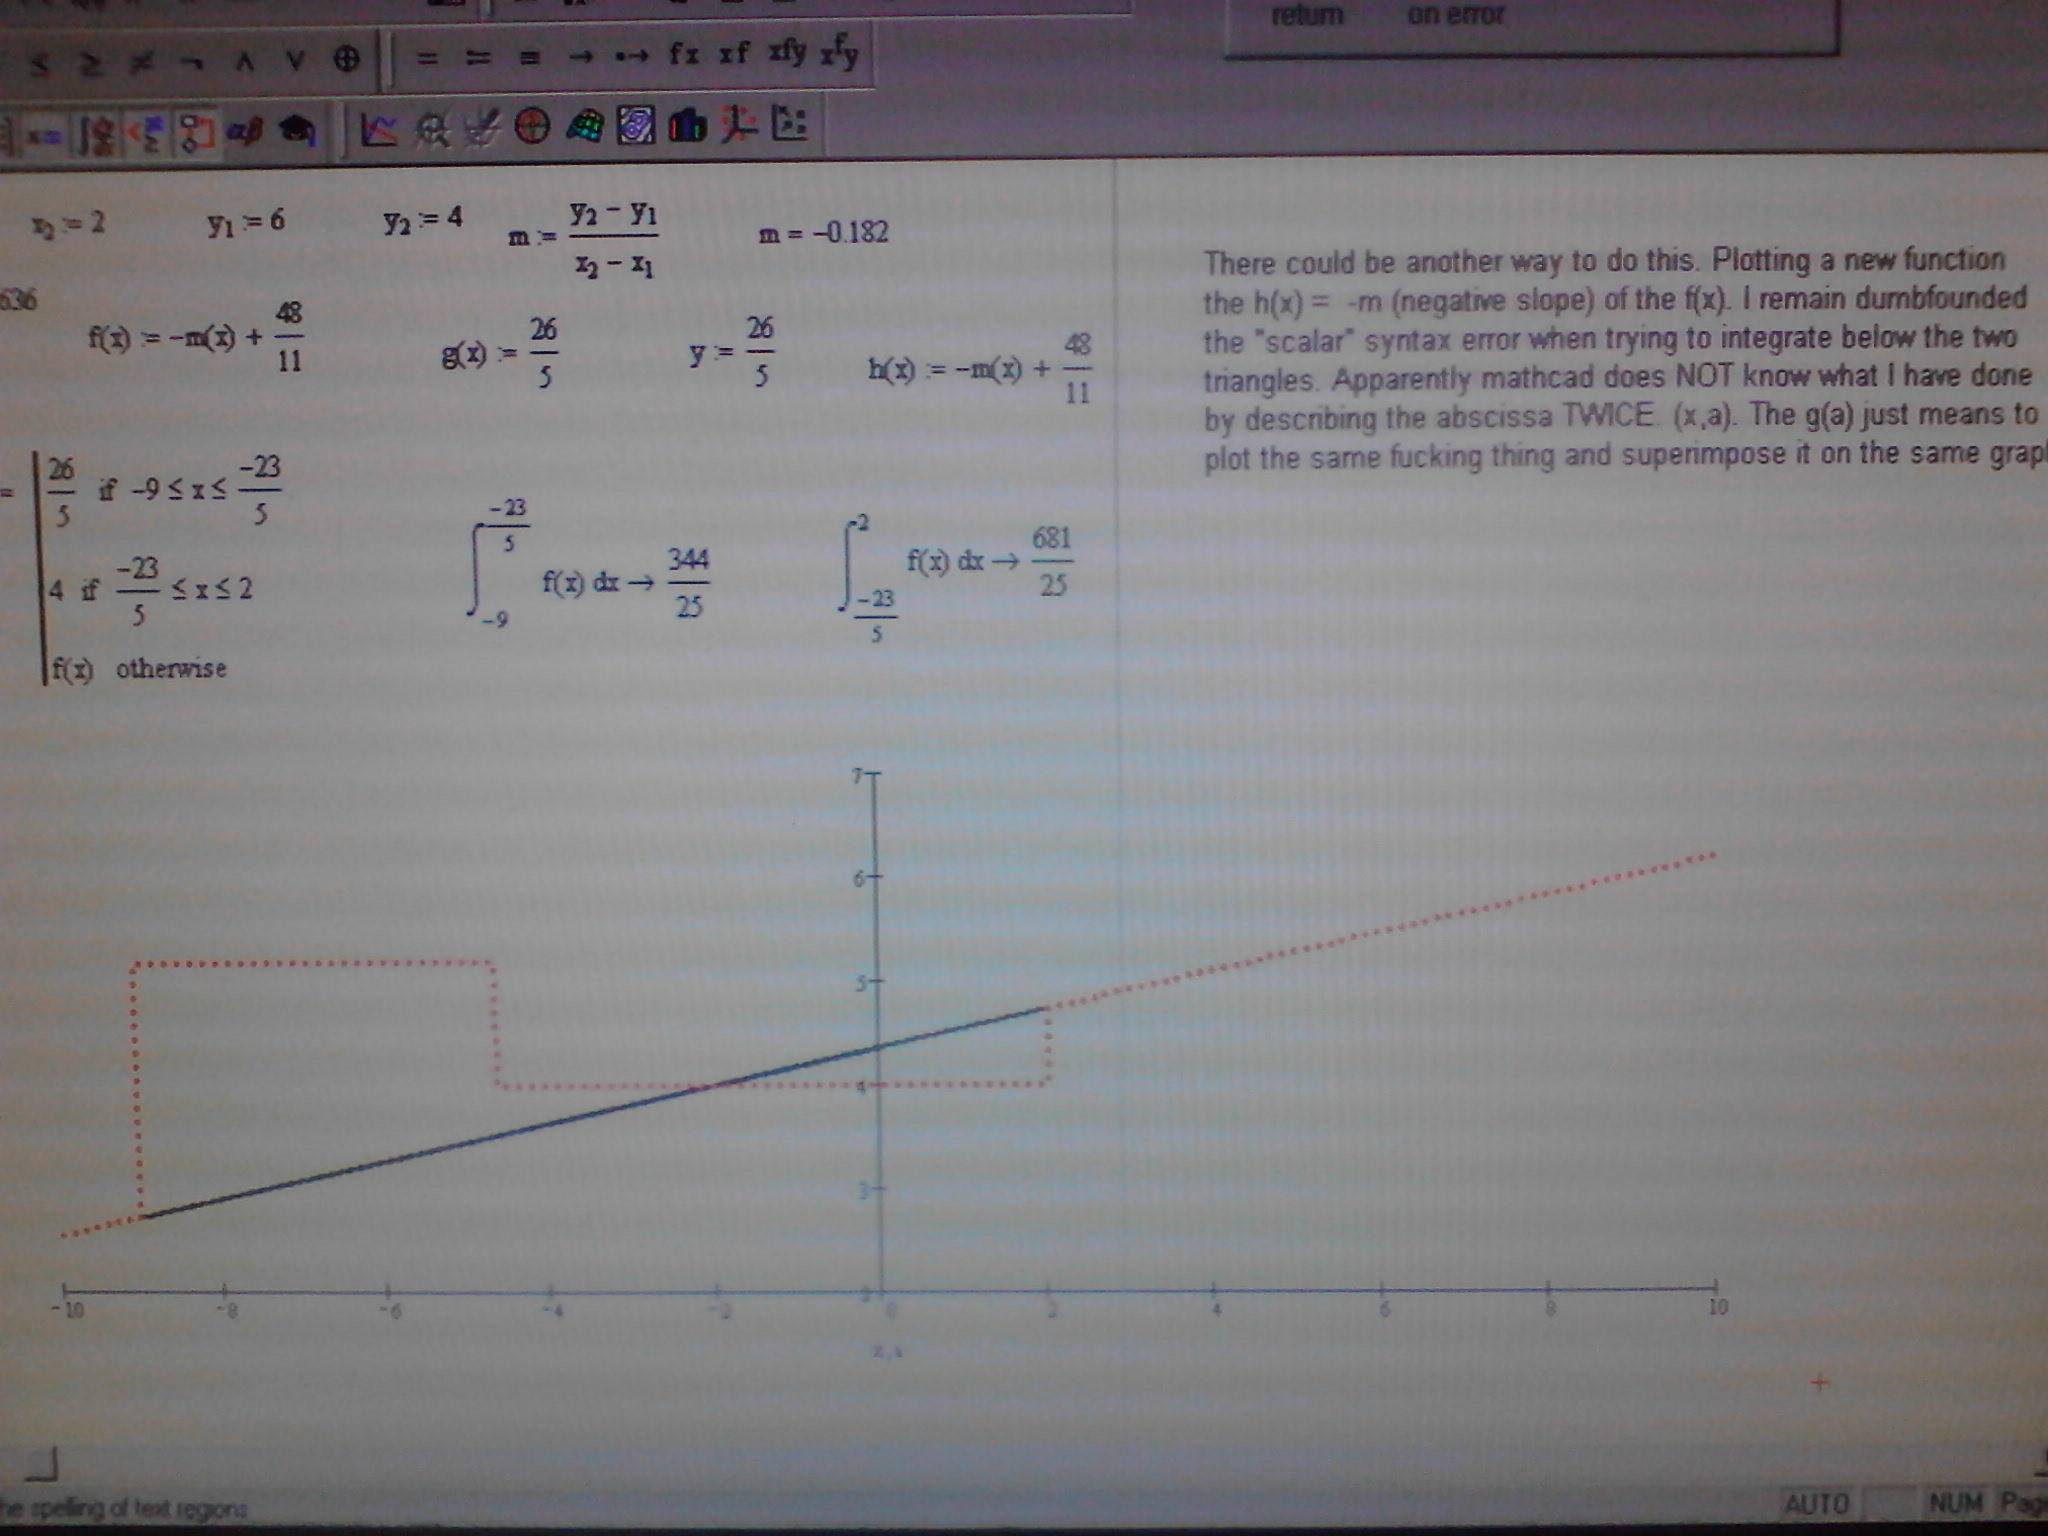The image size is (2048, 1536).
Task: Open Symbolic Keyword toolbar (graduation cap)
Action: point(296,131)
